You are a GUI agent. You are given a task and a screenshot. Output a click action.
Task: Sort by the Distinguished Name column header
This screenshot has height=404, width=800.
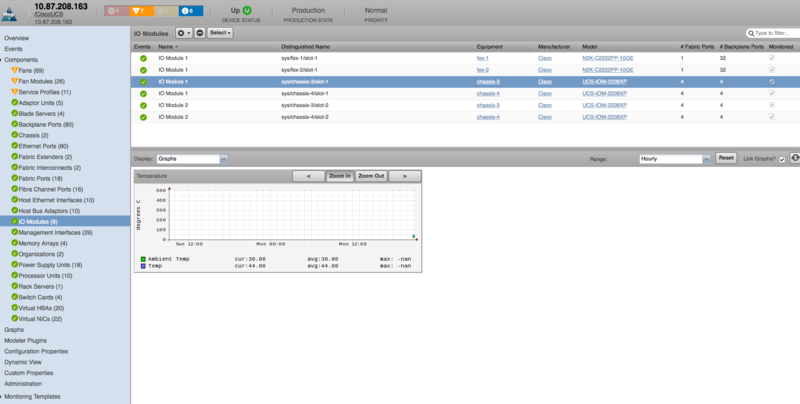click(x=305, y=46)
